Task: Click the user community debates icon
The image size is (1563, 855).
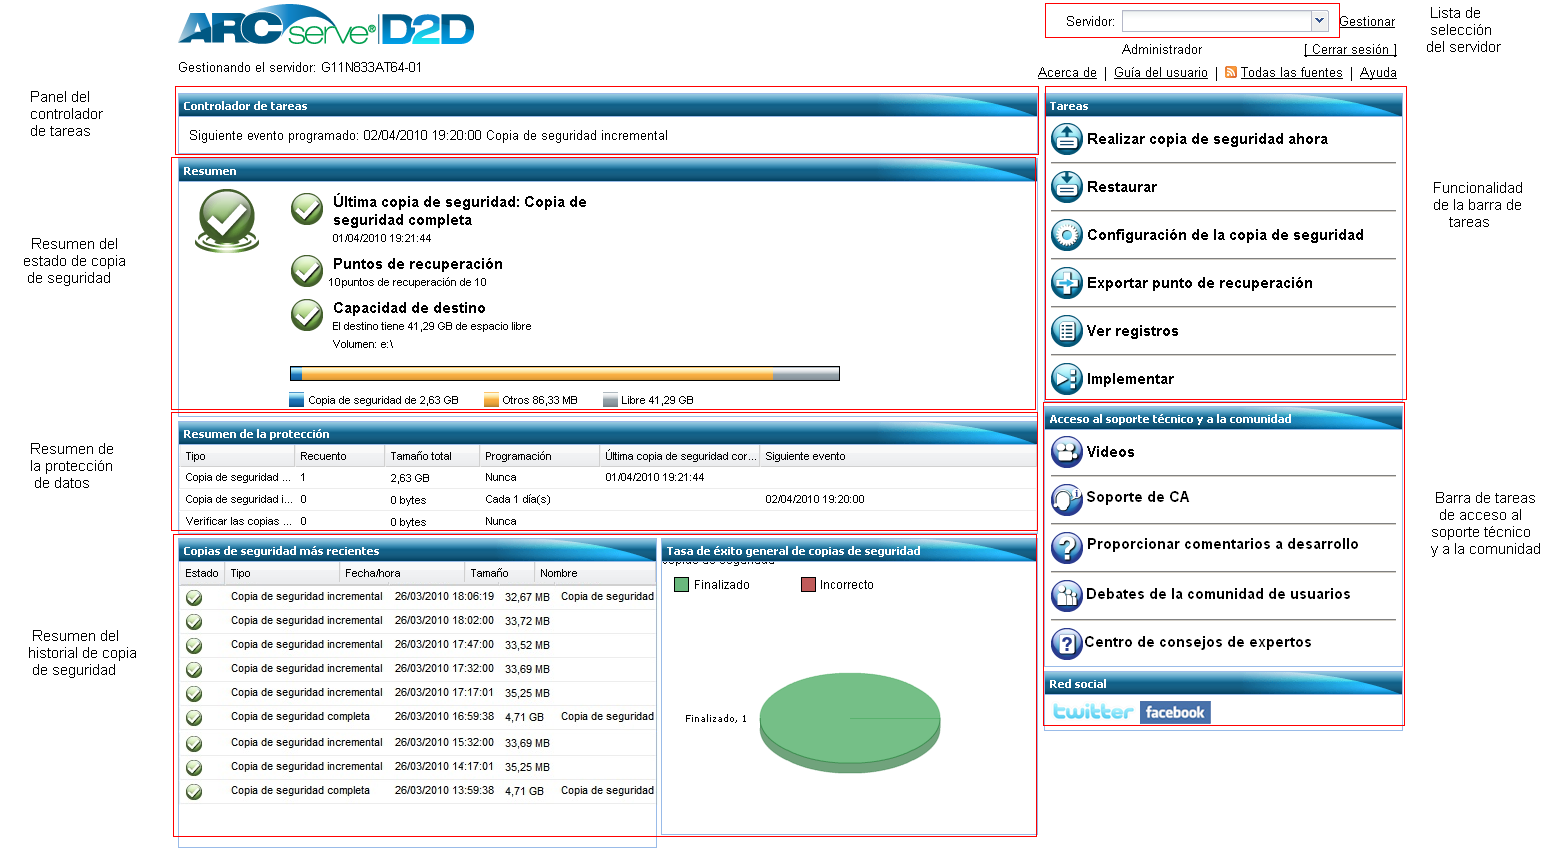Action: [1067, 595]
